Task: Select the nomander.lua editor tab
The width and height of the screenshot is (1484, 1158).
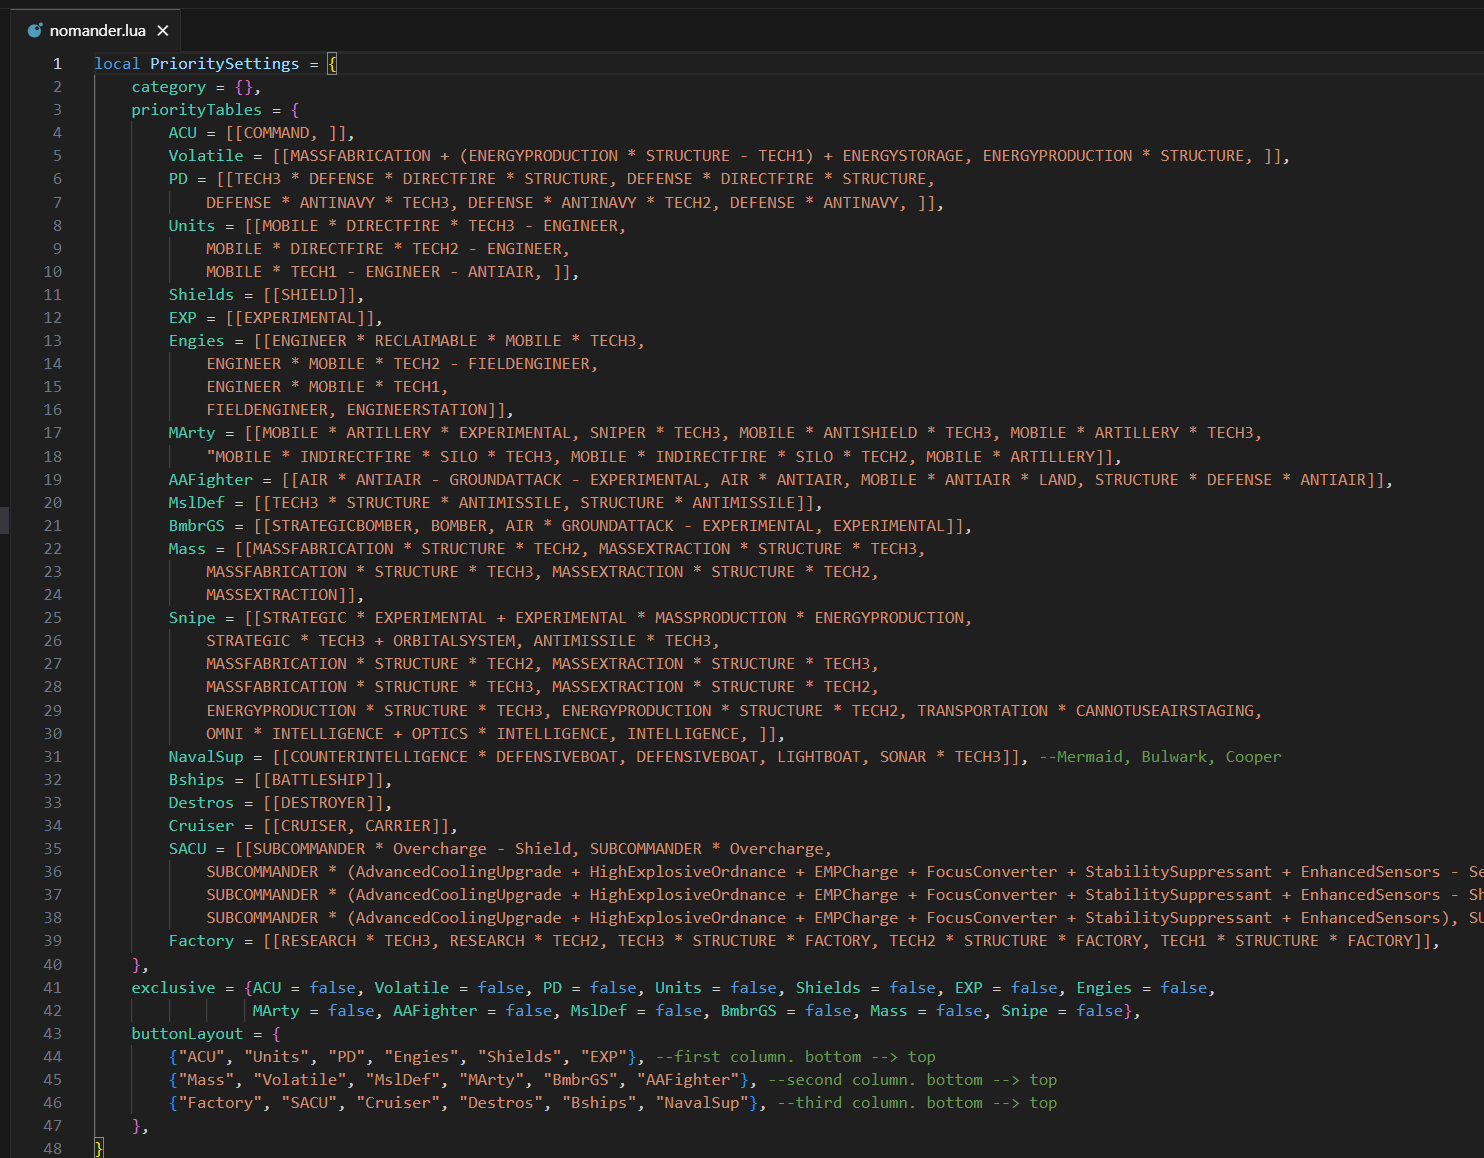Action: (97, 30)
